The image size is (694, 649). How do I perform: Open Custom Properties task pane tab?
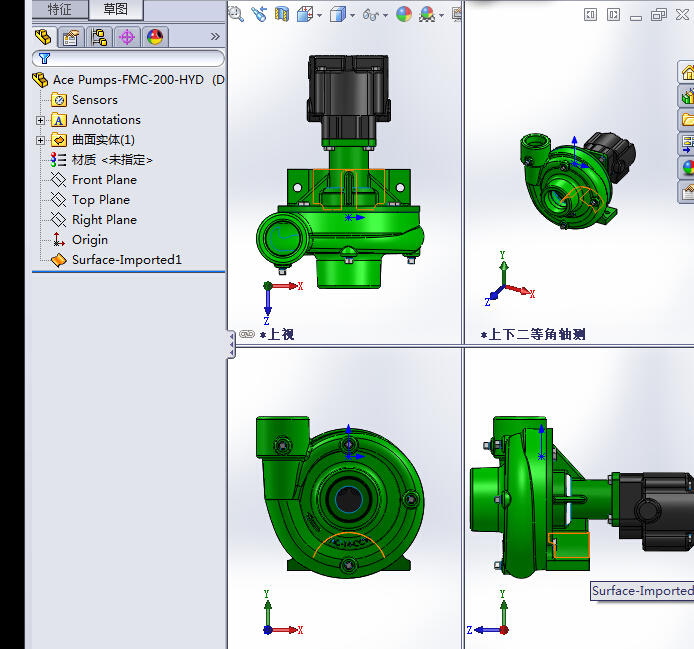click(x=686, y=192)
